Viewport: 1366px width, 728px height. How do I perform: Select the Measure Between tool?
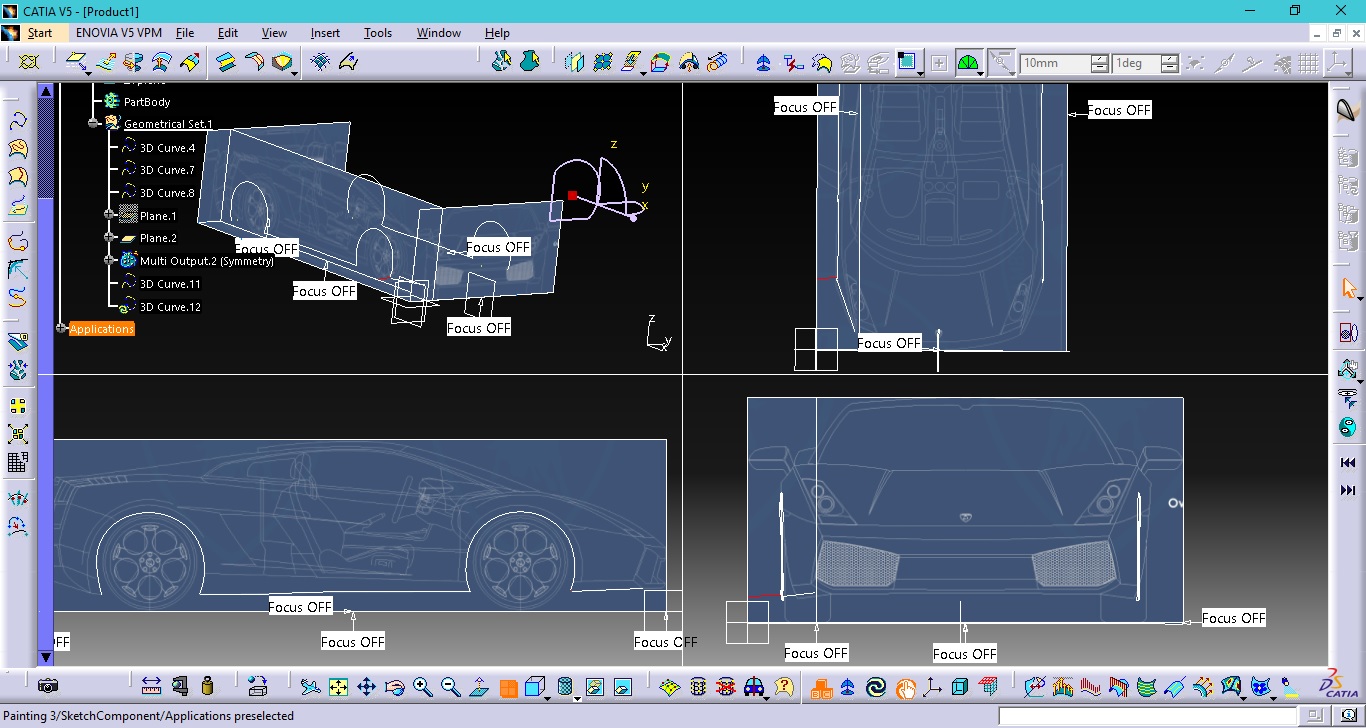pyautogui.click(x=151, y=686)
